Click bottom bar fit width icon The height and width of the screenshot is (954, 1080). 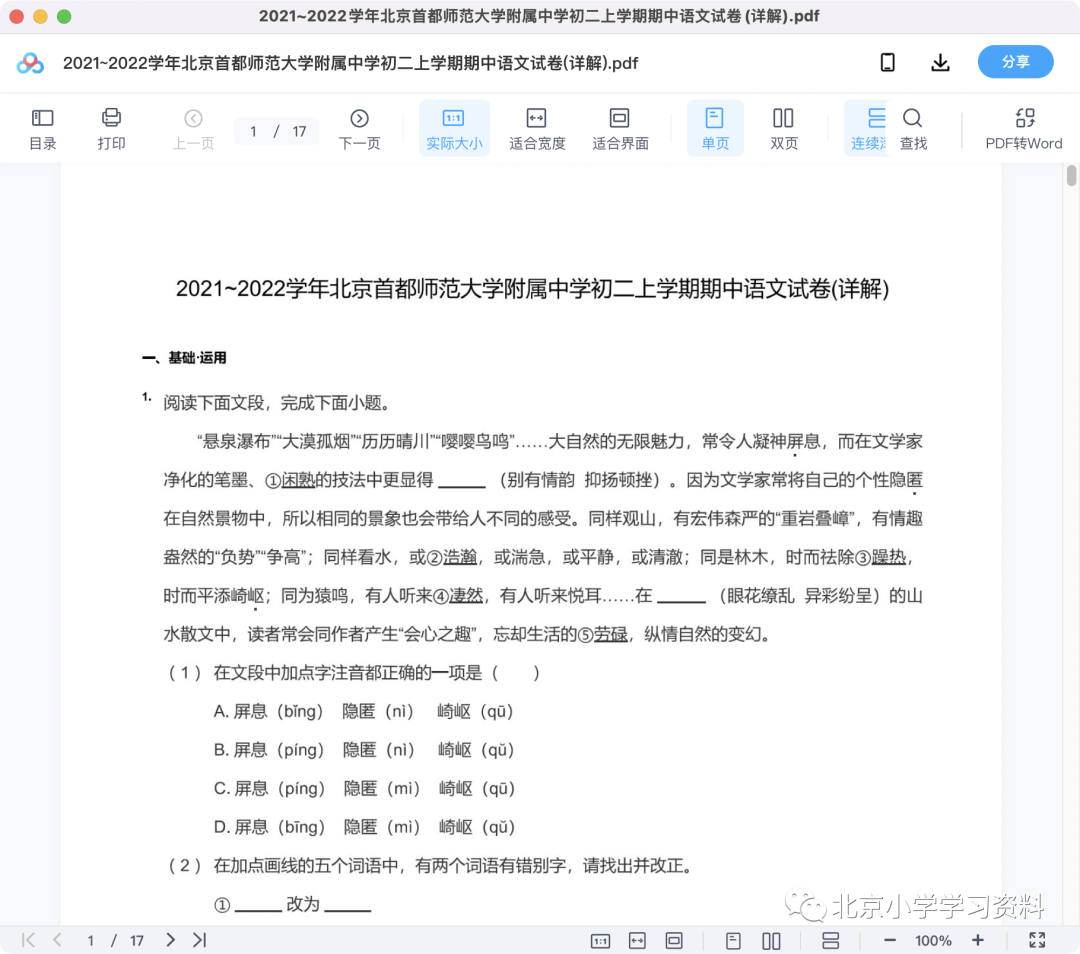(x=637, y=940)
